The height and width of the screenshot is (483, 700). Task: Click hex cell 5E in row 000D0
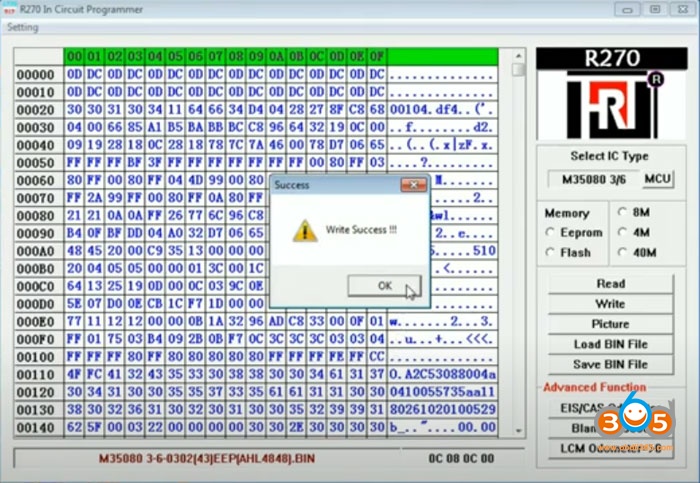point(74,304)
